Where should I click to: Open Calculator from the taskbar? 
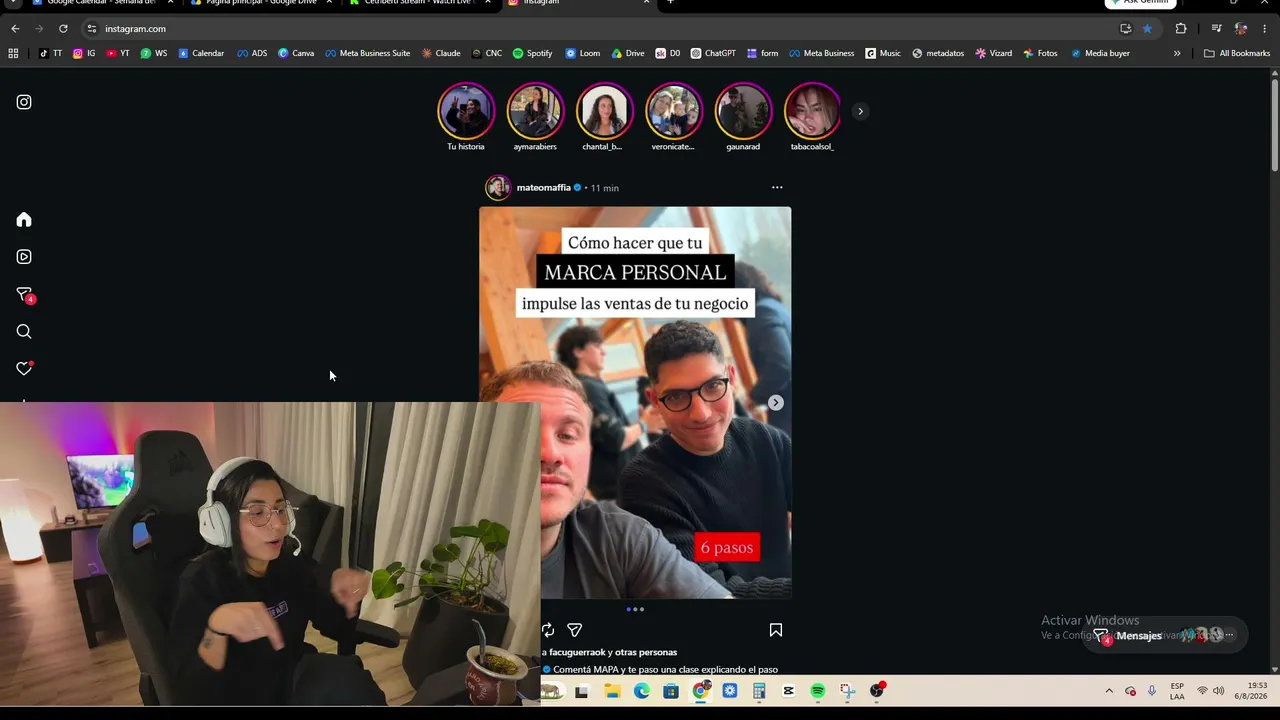click(x=759, y=691)
